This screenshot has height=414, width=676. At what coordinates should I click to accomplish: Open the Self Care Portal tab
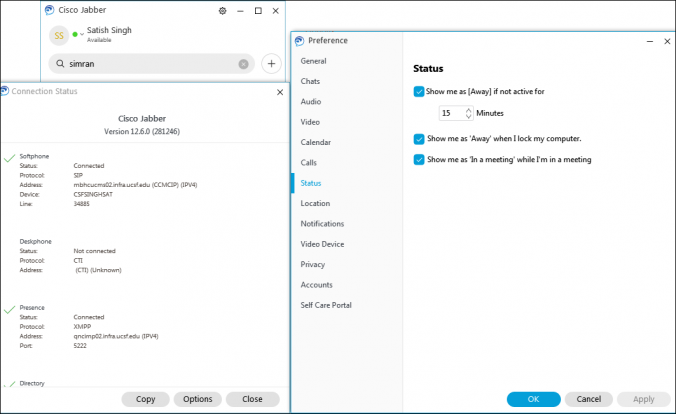pyautogui.click(x=326, y=305)
